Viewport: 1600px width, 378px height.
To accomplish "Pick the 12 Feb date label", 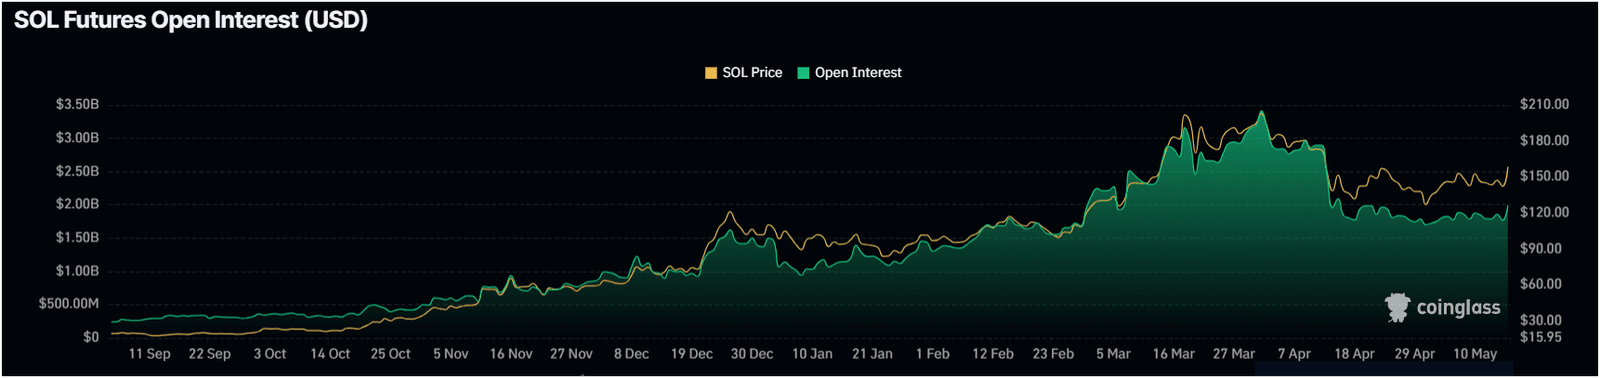I will [x=993, y=354].
